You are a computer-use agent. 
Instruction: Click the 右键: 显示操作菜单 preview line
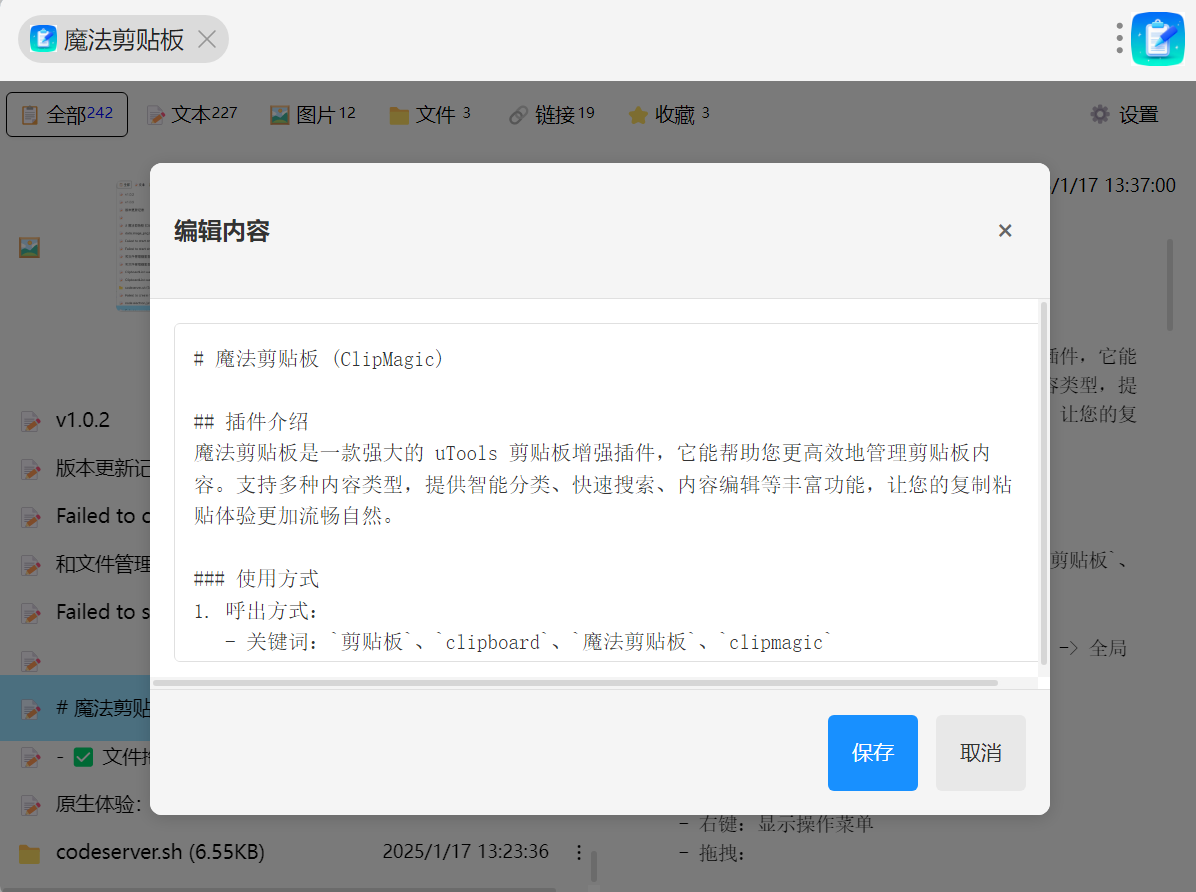[776, 824]
